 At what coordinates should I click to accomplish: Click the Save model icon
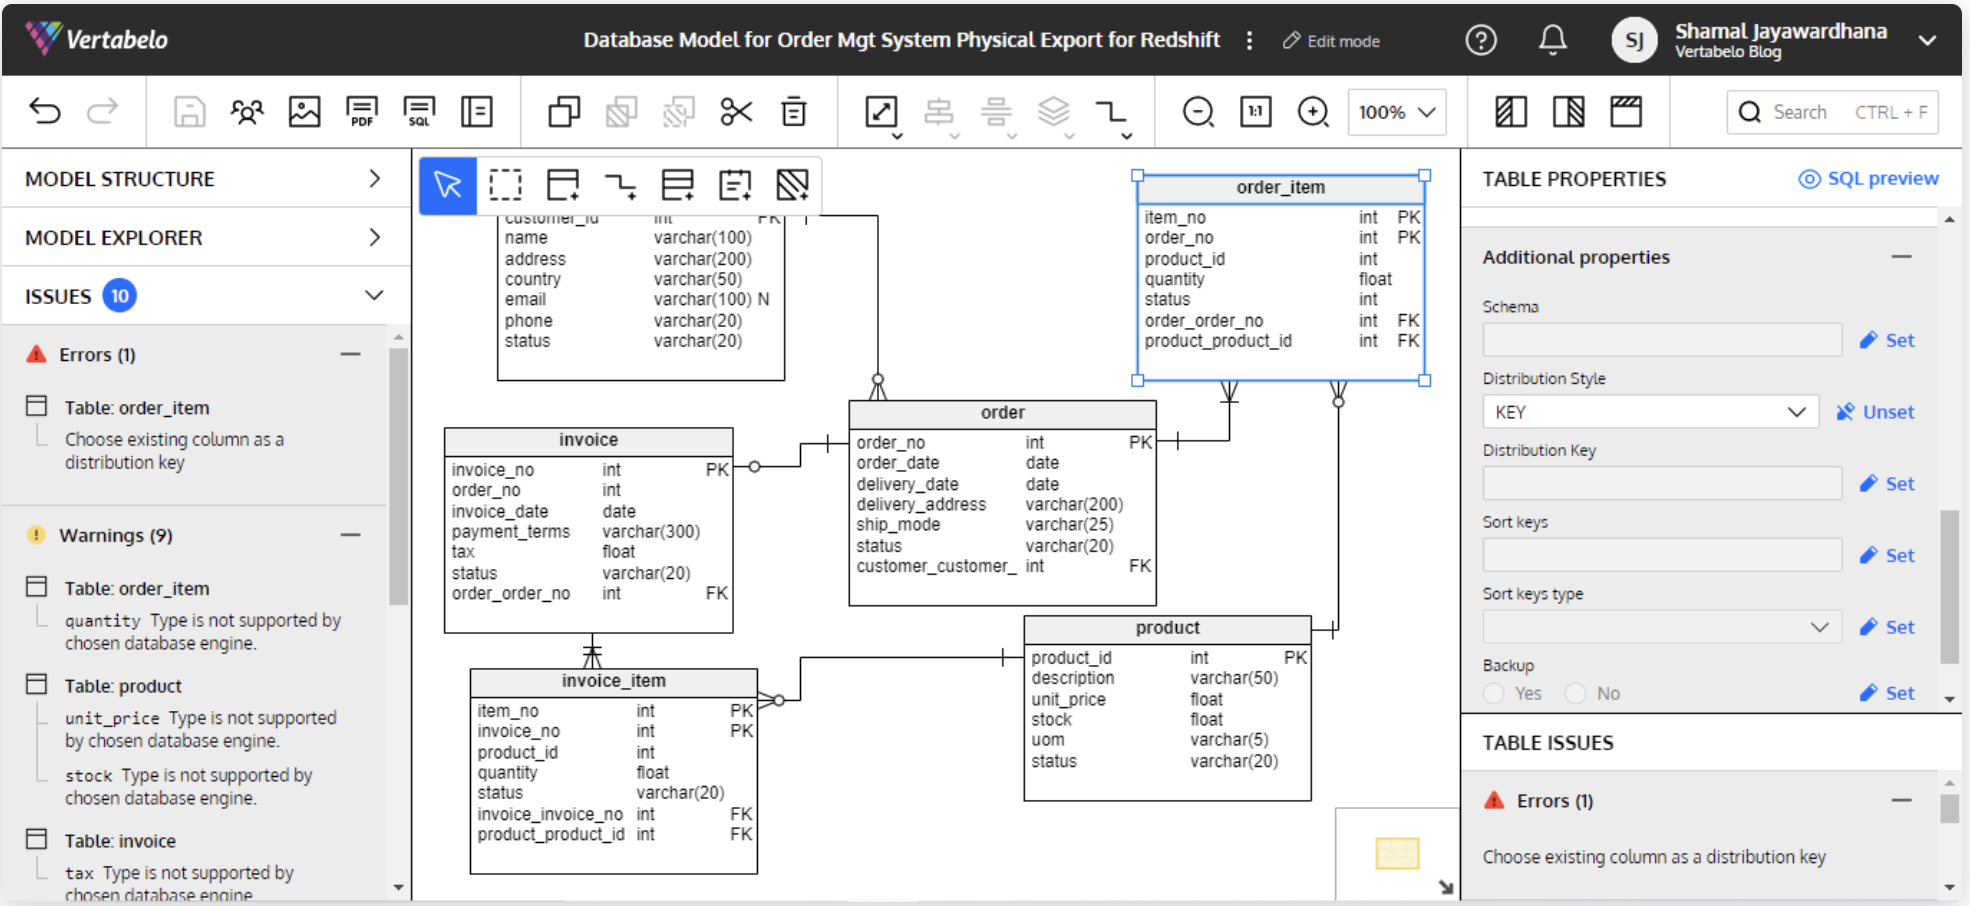189,111
